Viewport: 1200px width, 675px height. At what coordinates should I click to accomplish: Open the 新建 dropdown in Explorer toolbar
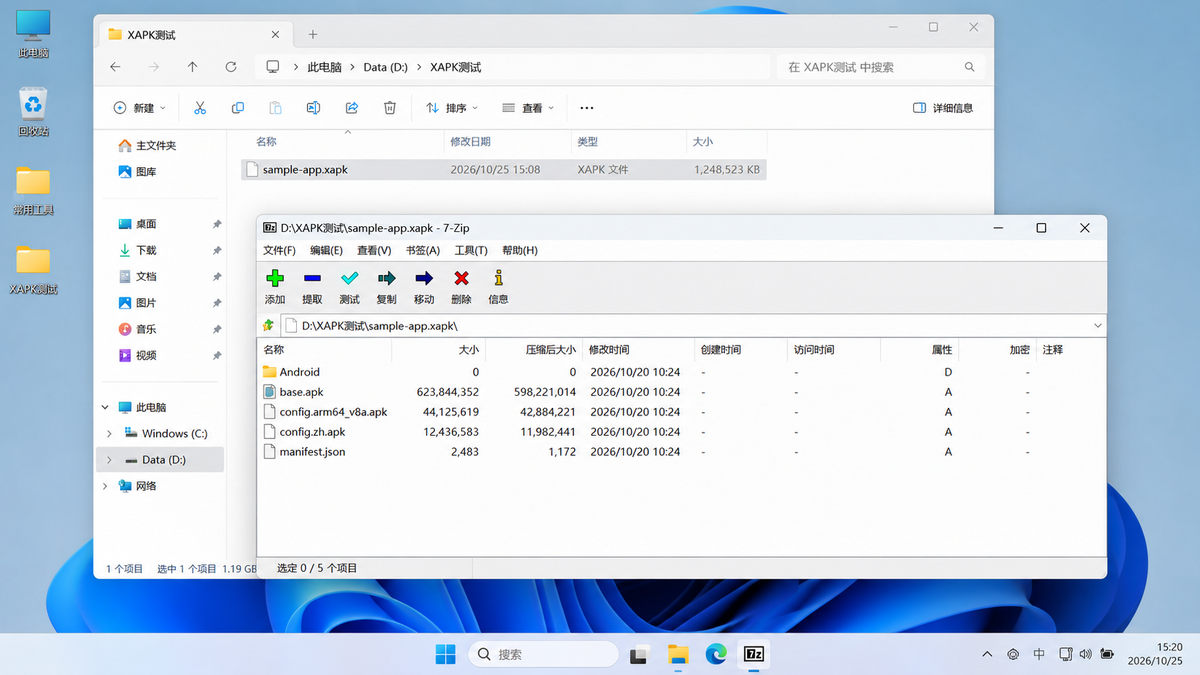tap(139, 108)
